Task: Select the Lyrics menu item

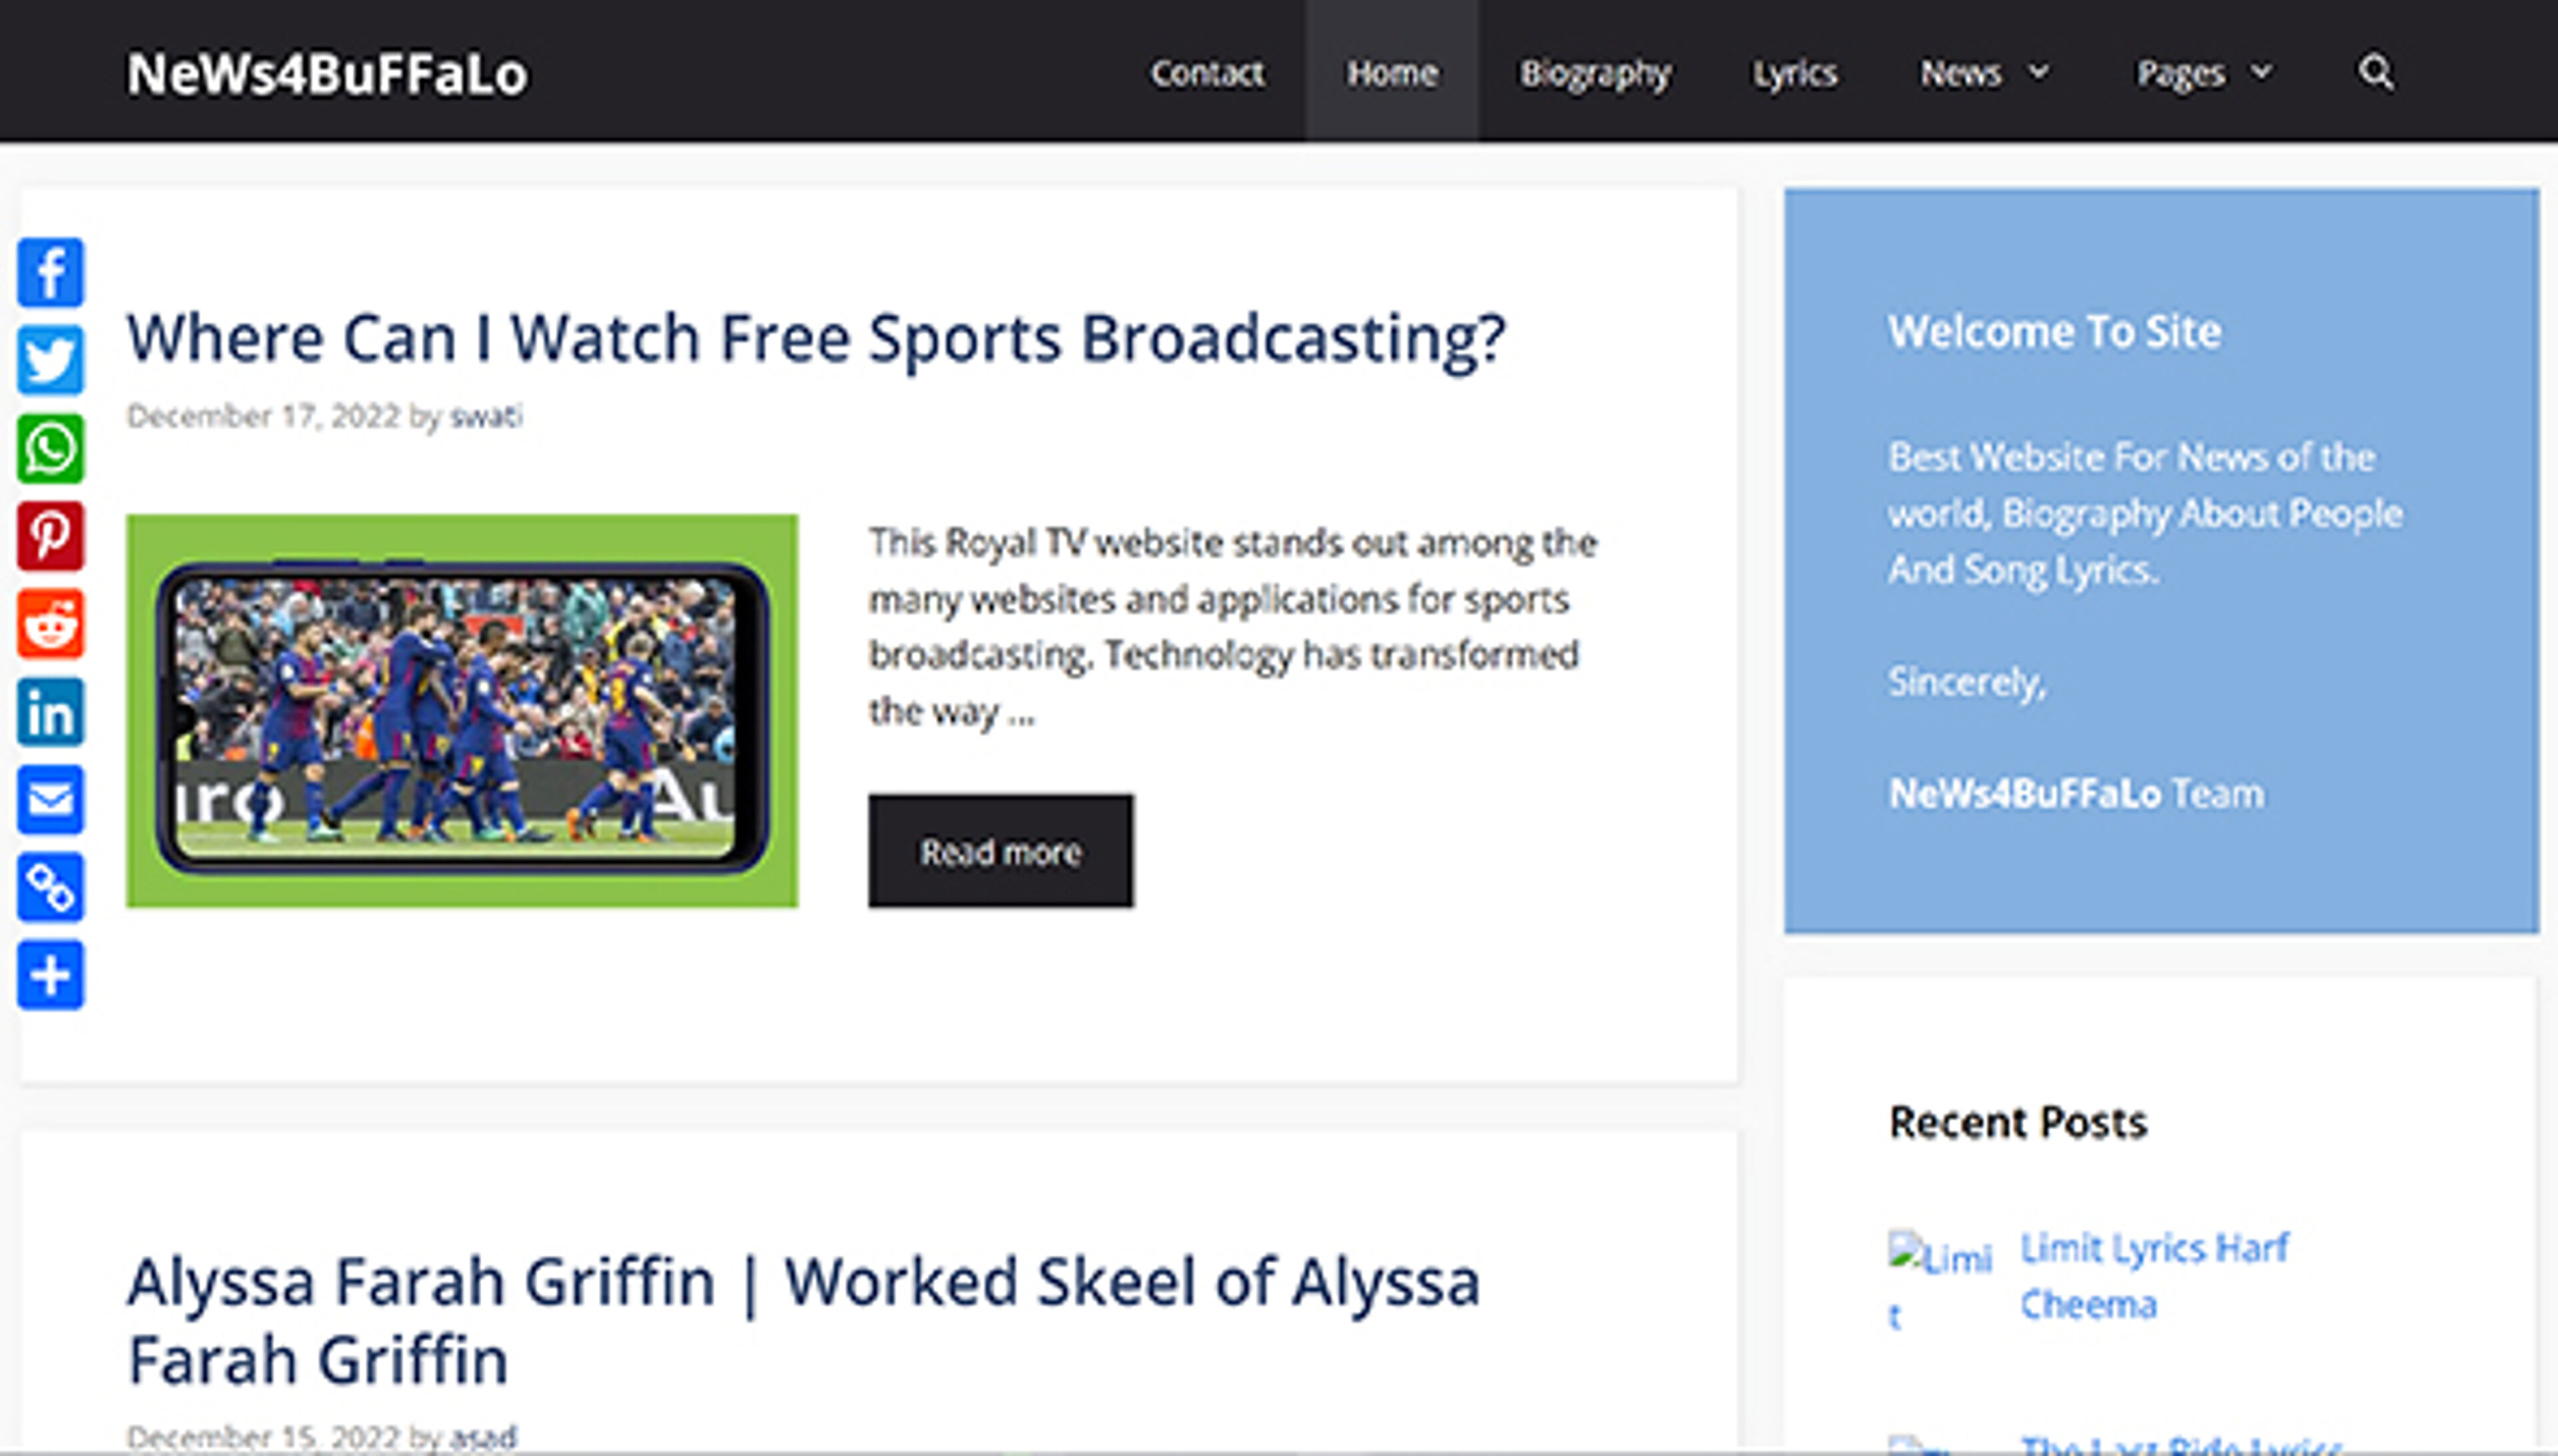Action: [1794, 72]
